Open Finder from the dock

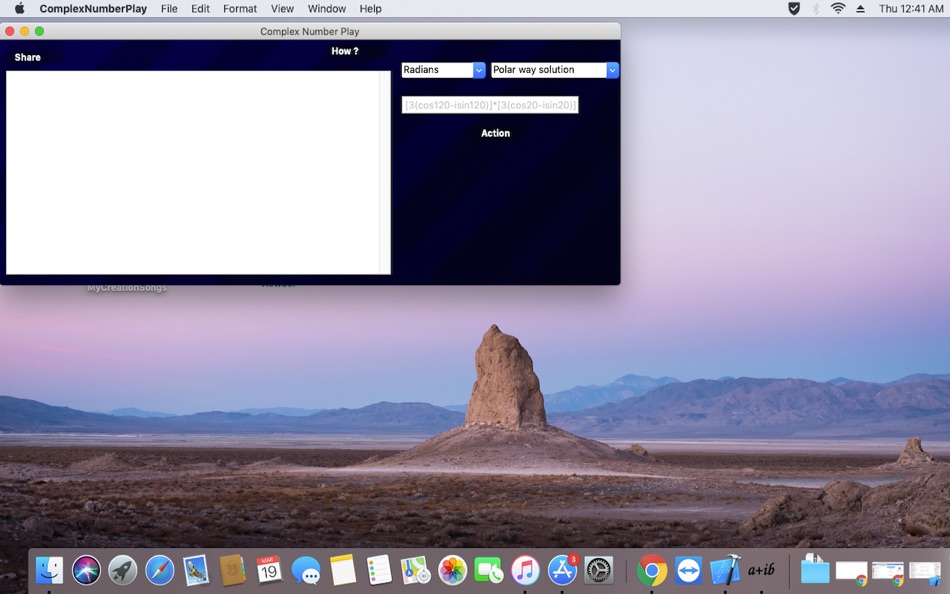50,570
